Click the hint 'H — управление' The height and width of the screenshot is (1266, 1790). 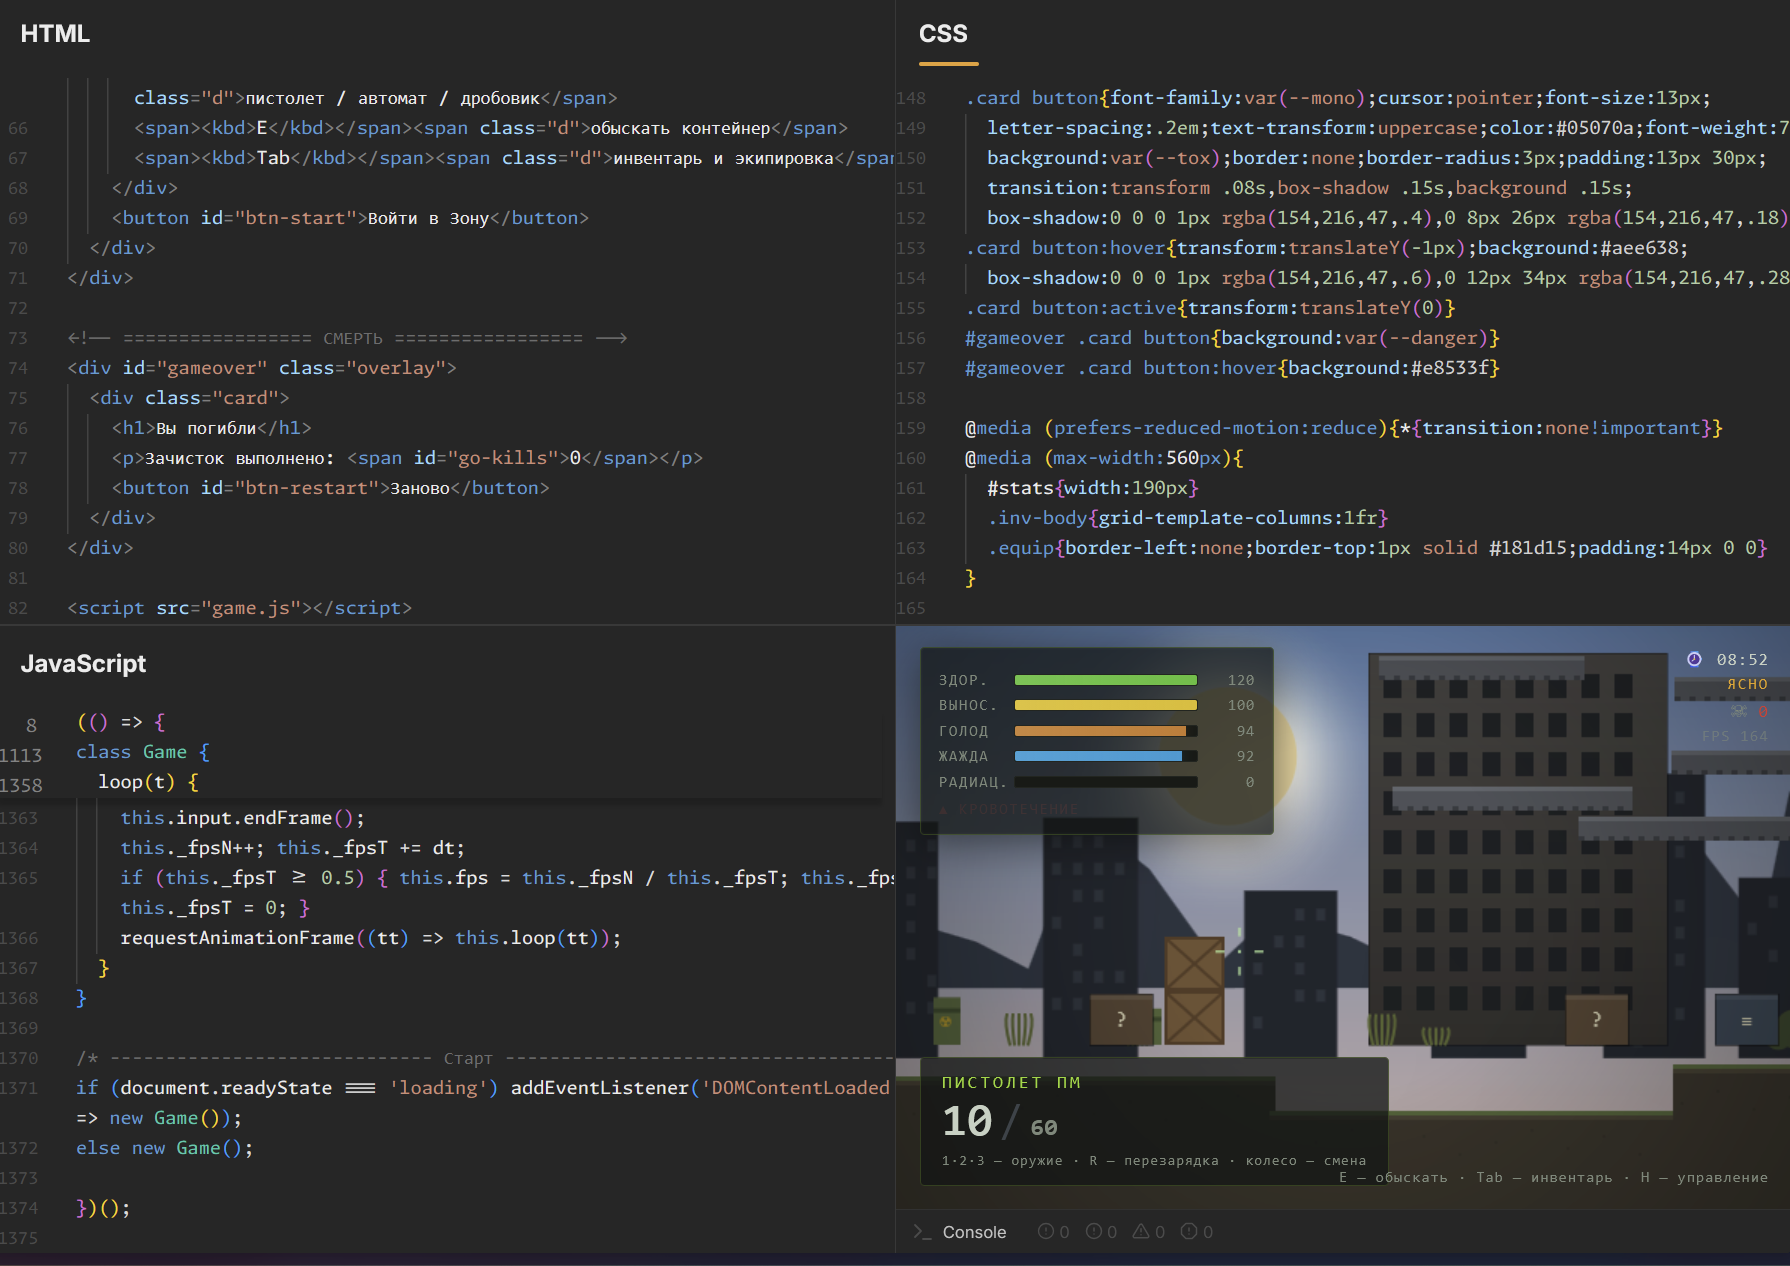click(x=1704, y=1178)
